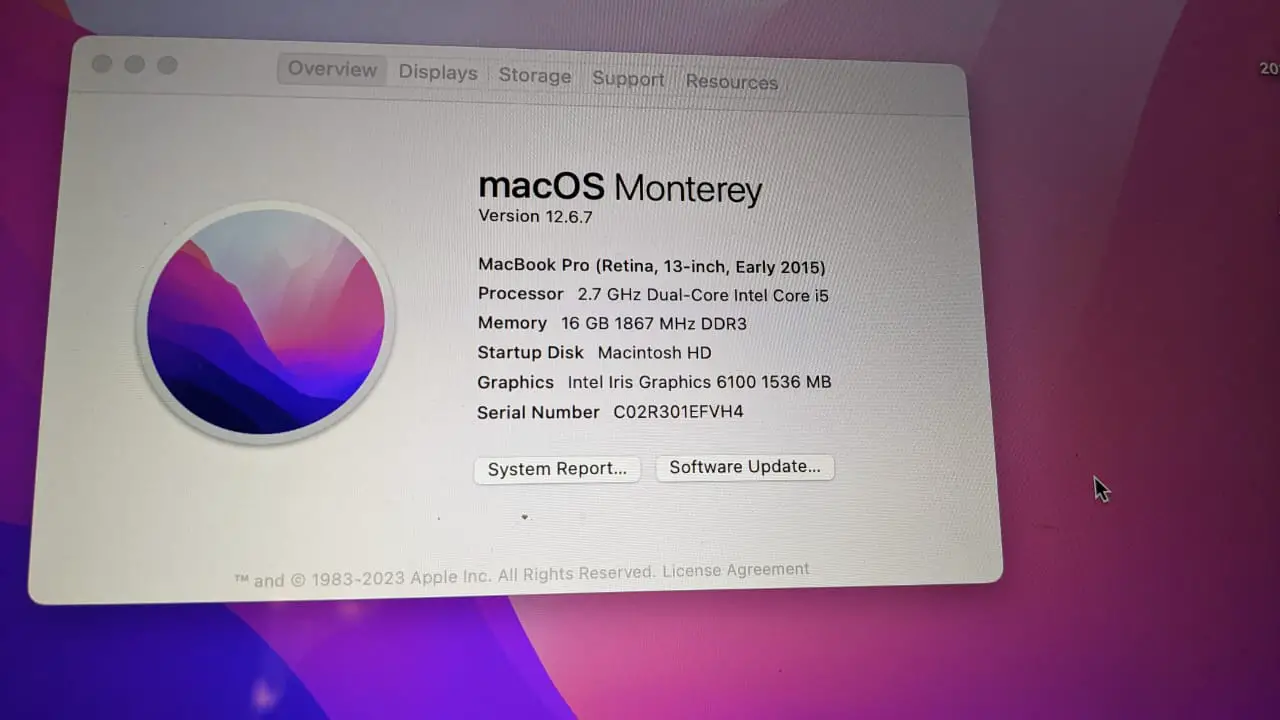1280x720 pixels.
Task: Open the Displays tab
Action: 438,73
